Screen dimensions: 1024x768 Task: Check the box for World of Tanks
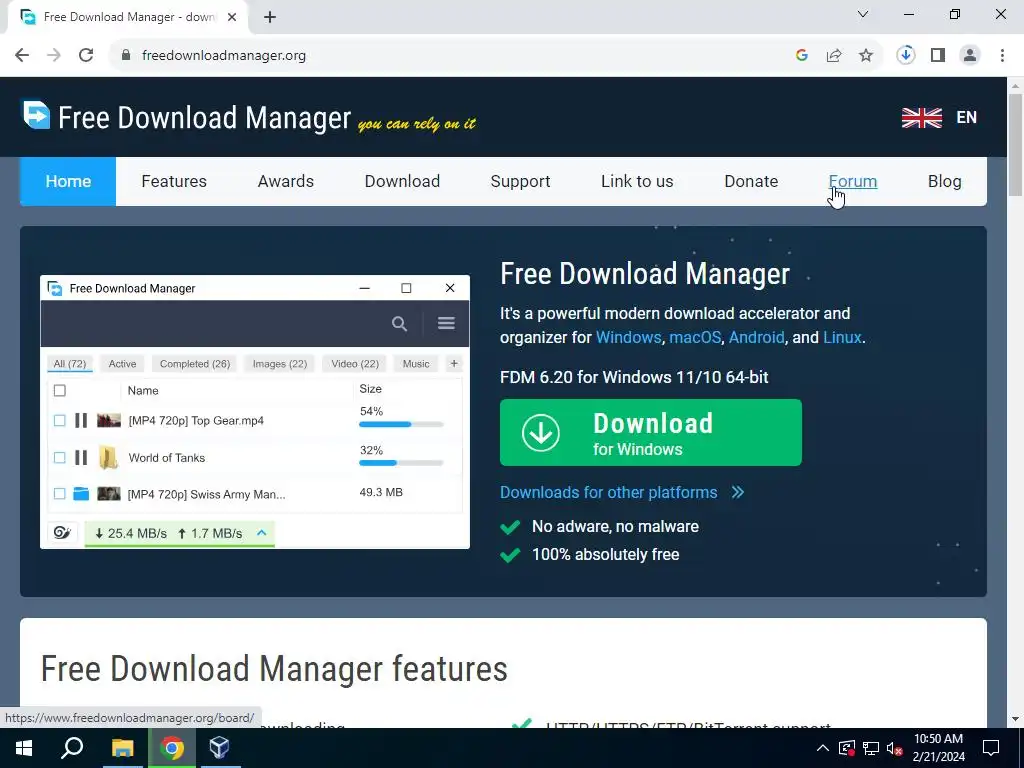pos(59,458)
